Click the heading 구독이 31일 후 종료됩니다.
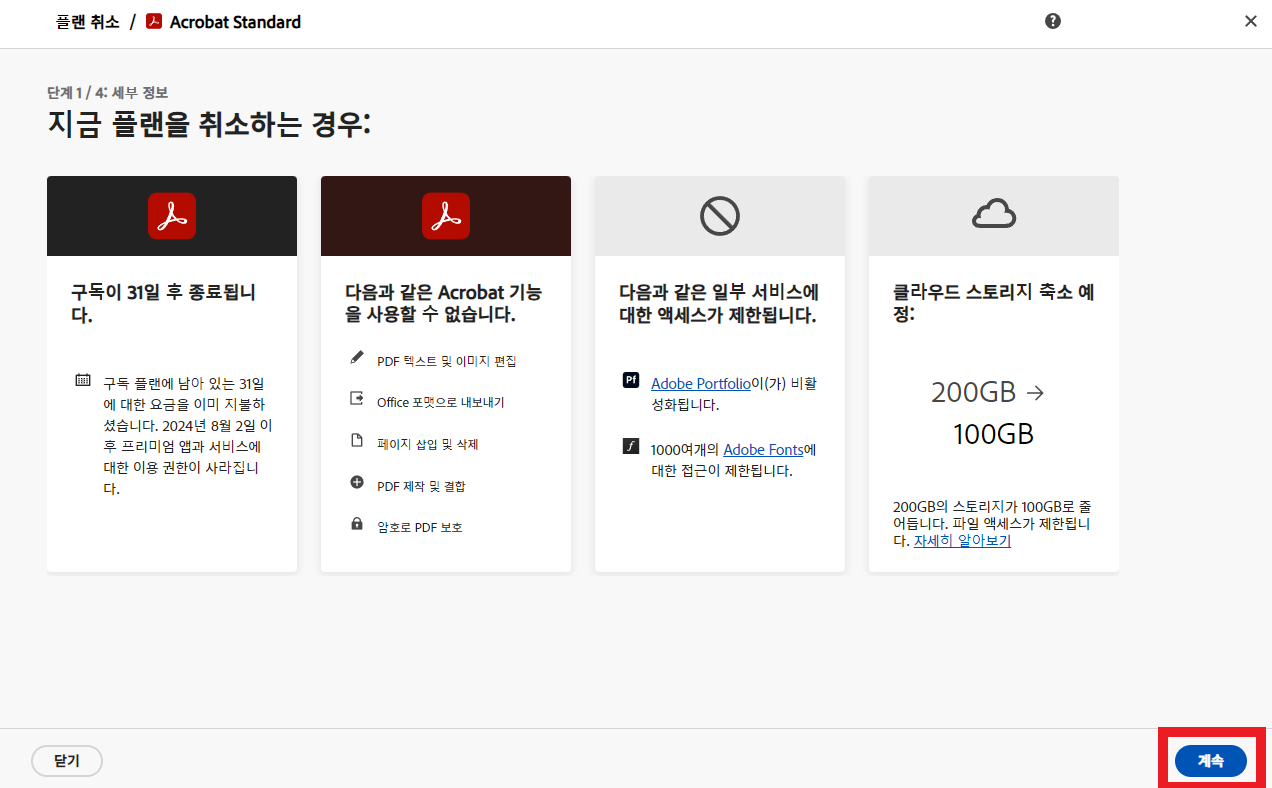The height and width of the screenshot is (788, 1272). tap(164, 304)
